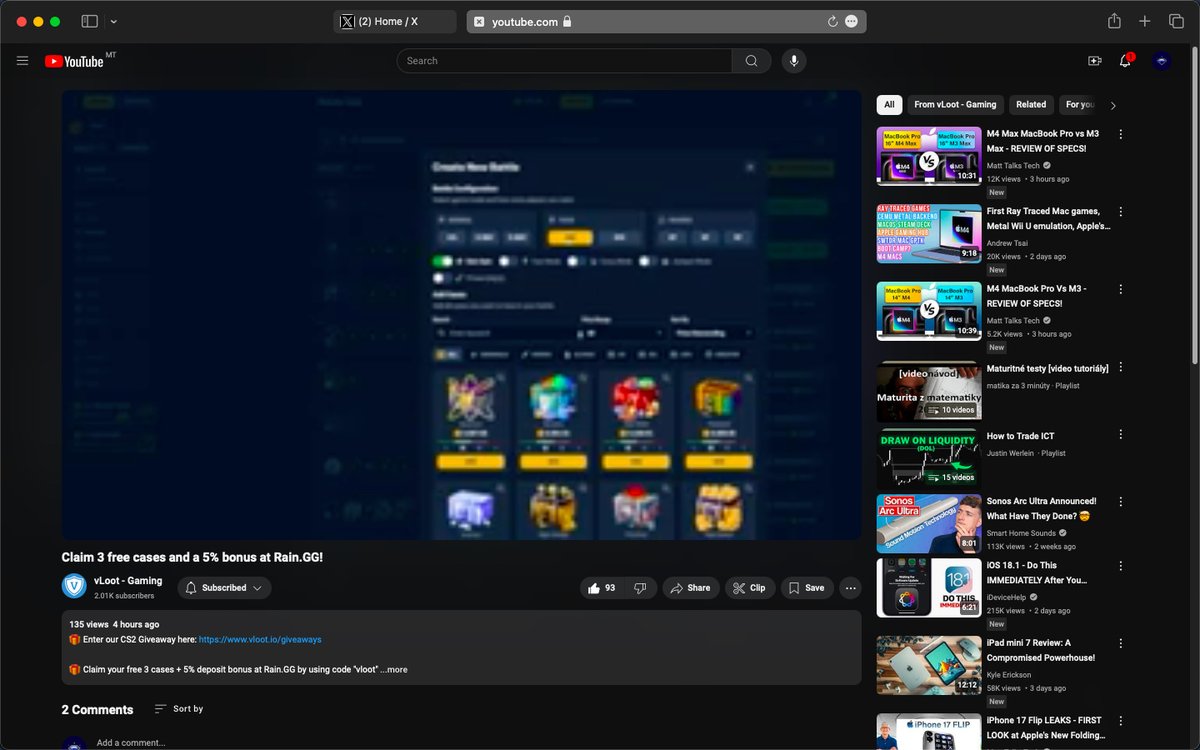Open options for M4 Max MacBook Pro video

click(x=1121, y=134)
